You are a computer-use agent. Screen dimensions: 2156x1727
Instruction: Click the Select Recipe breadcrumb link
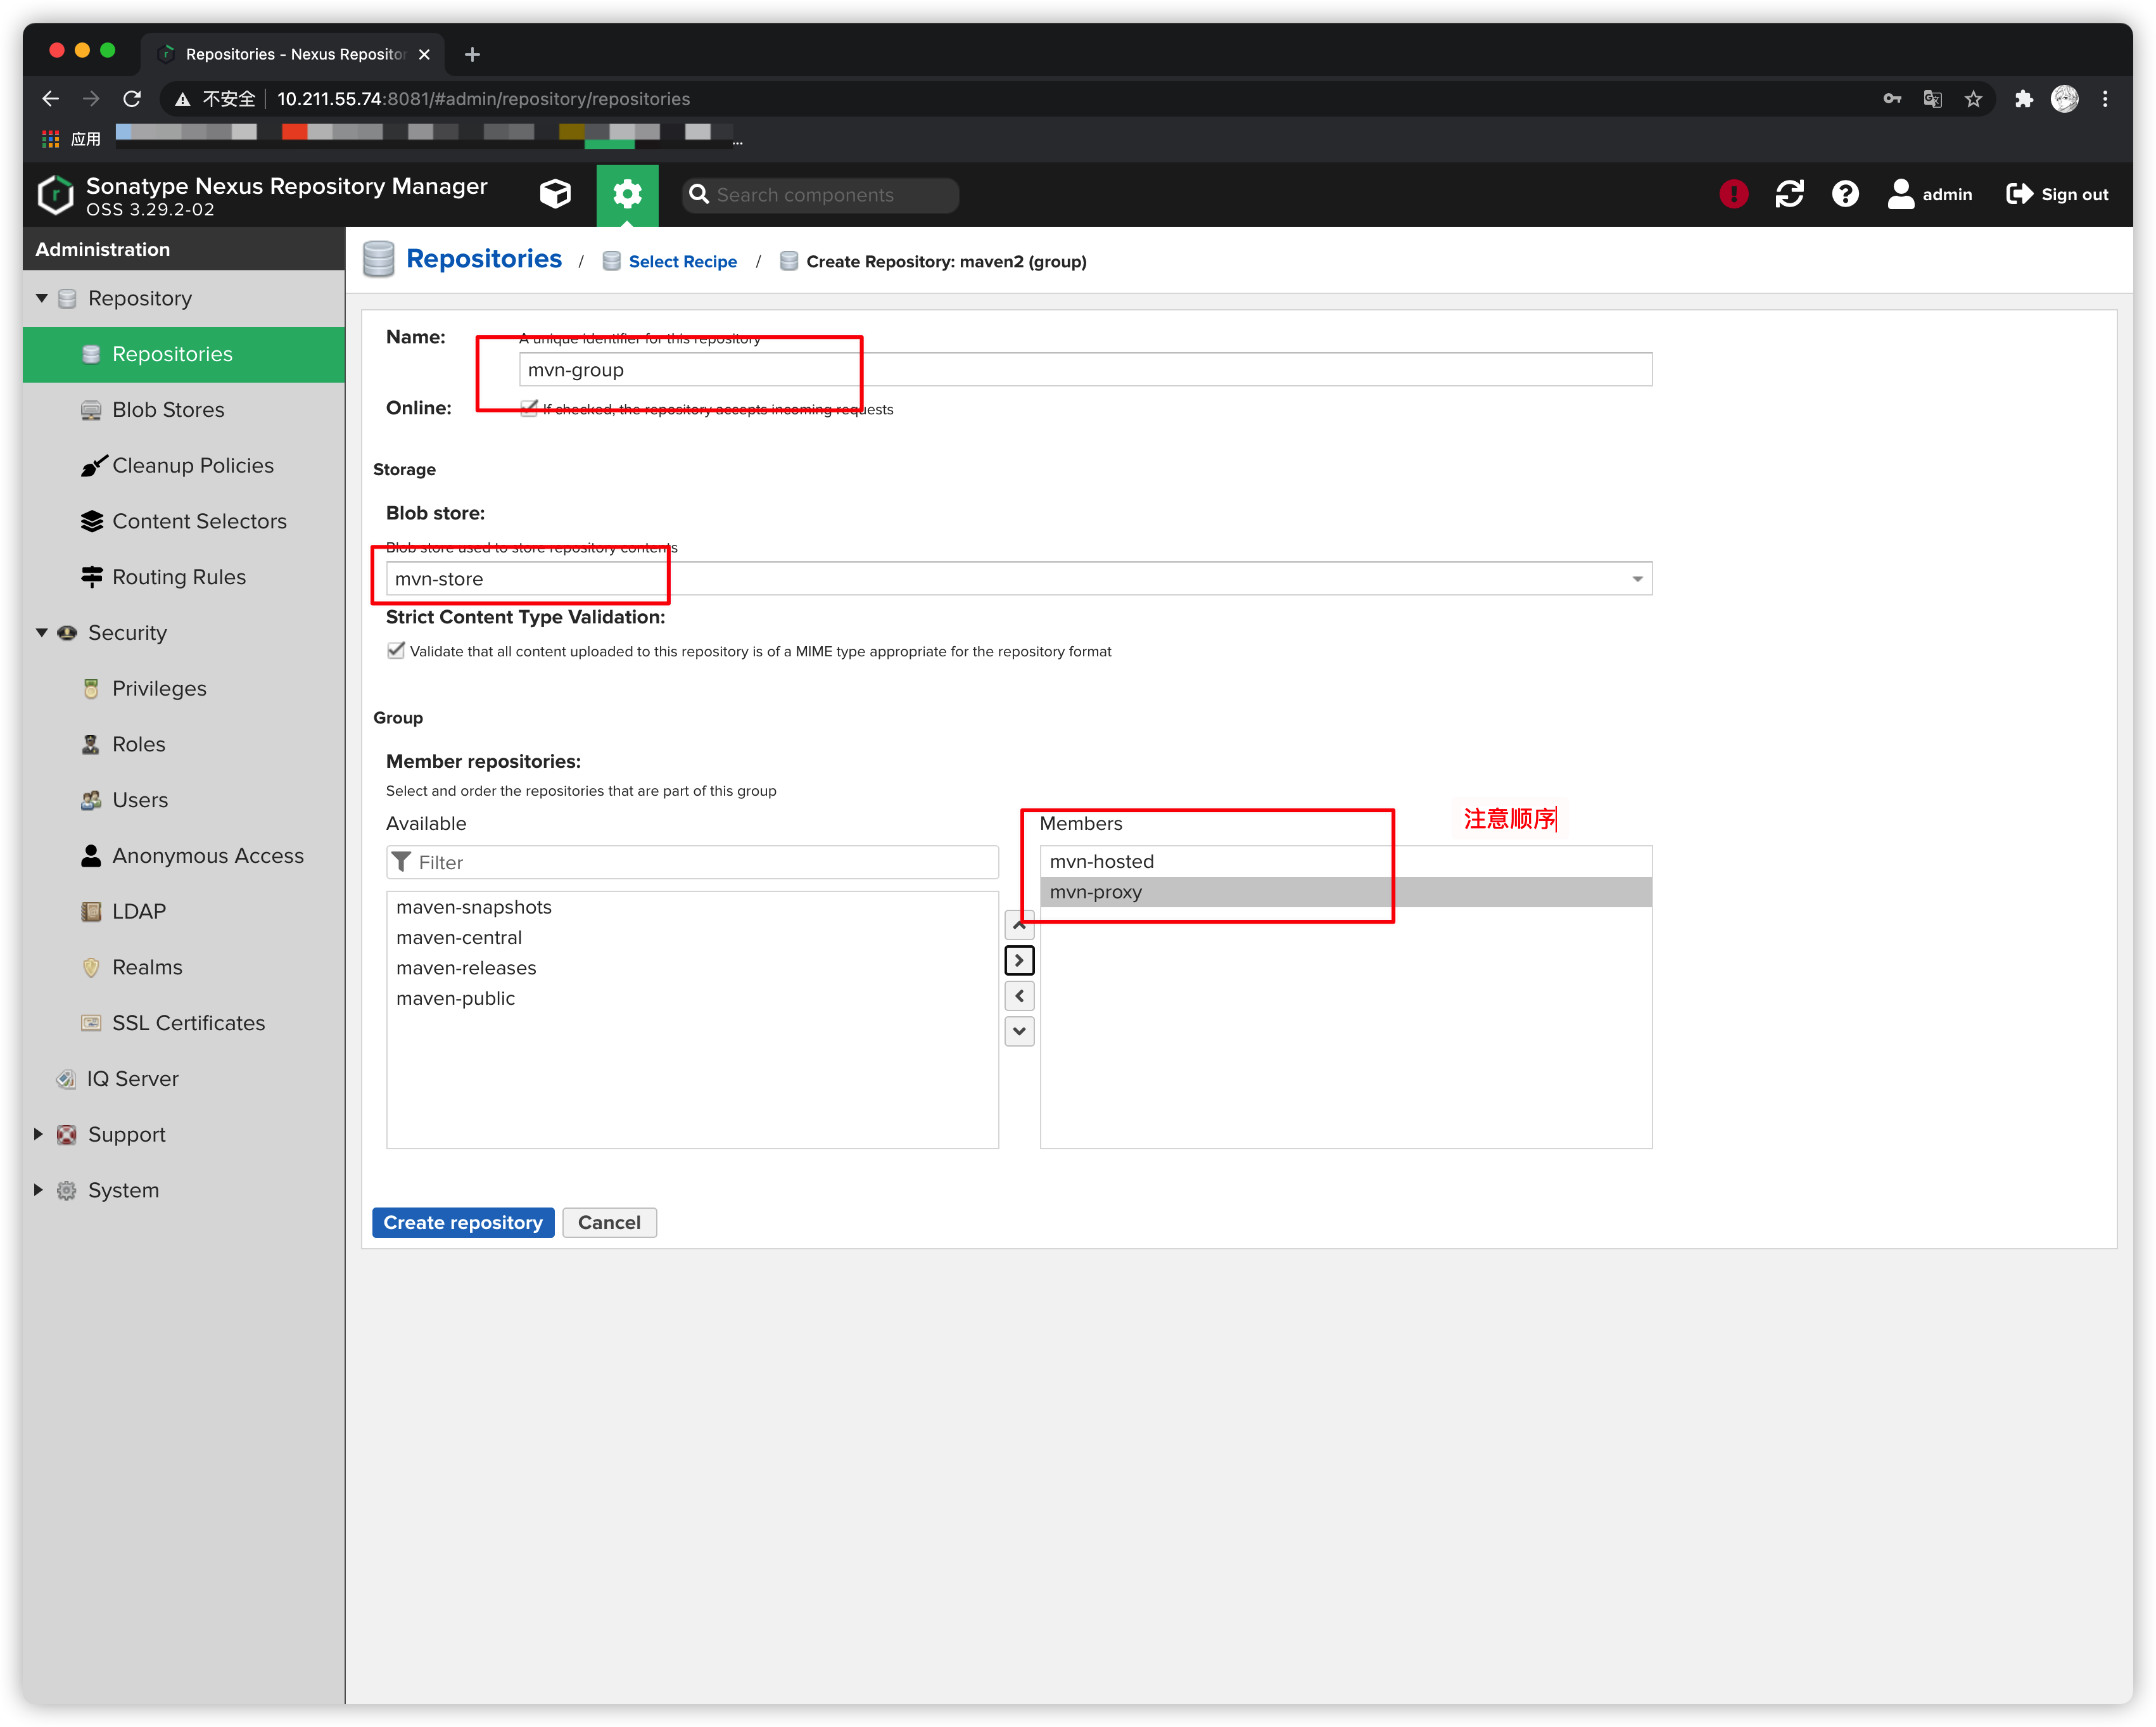(682, 262)
